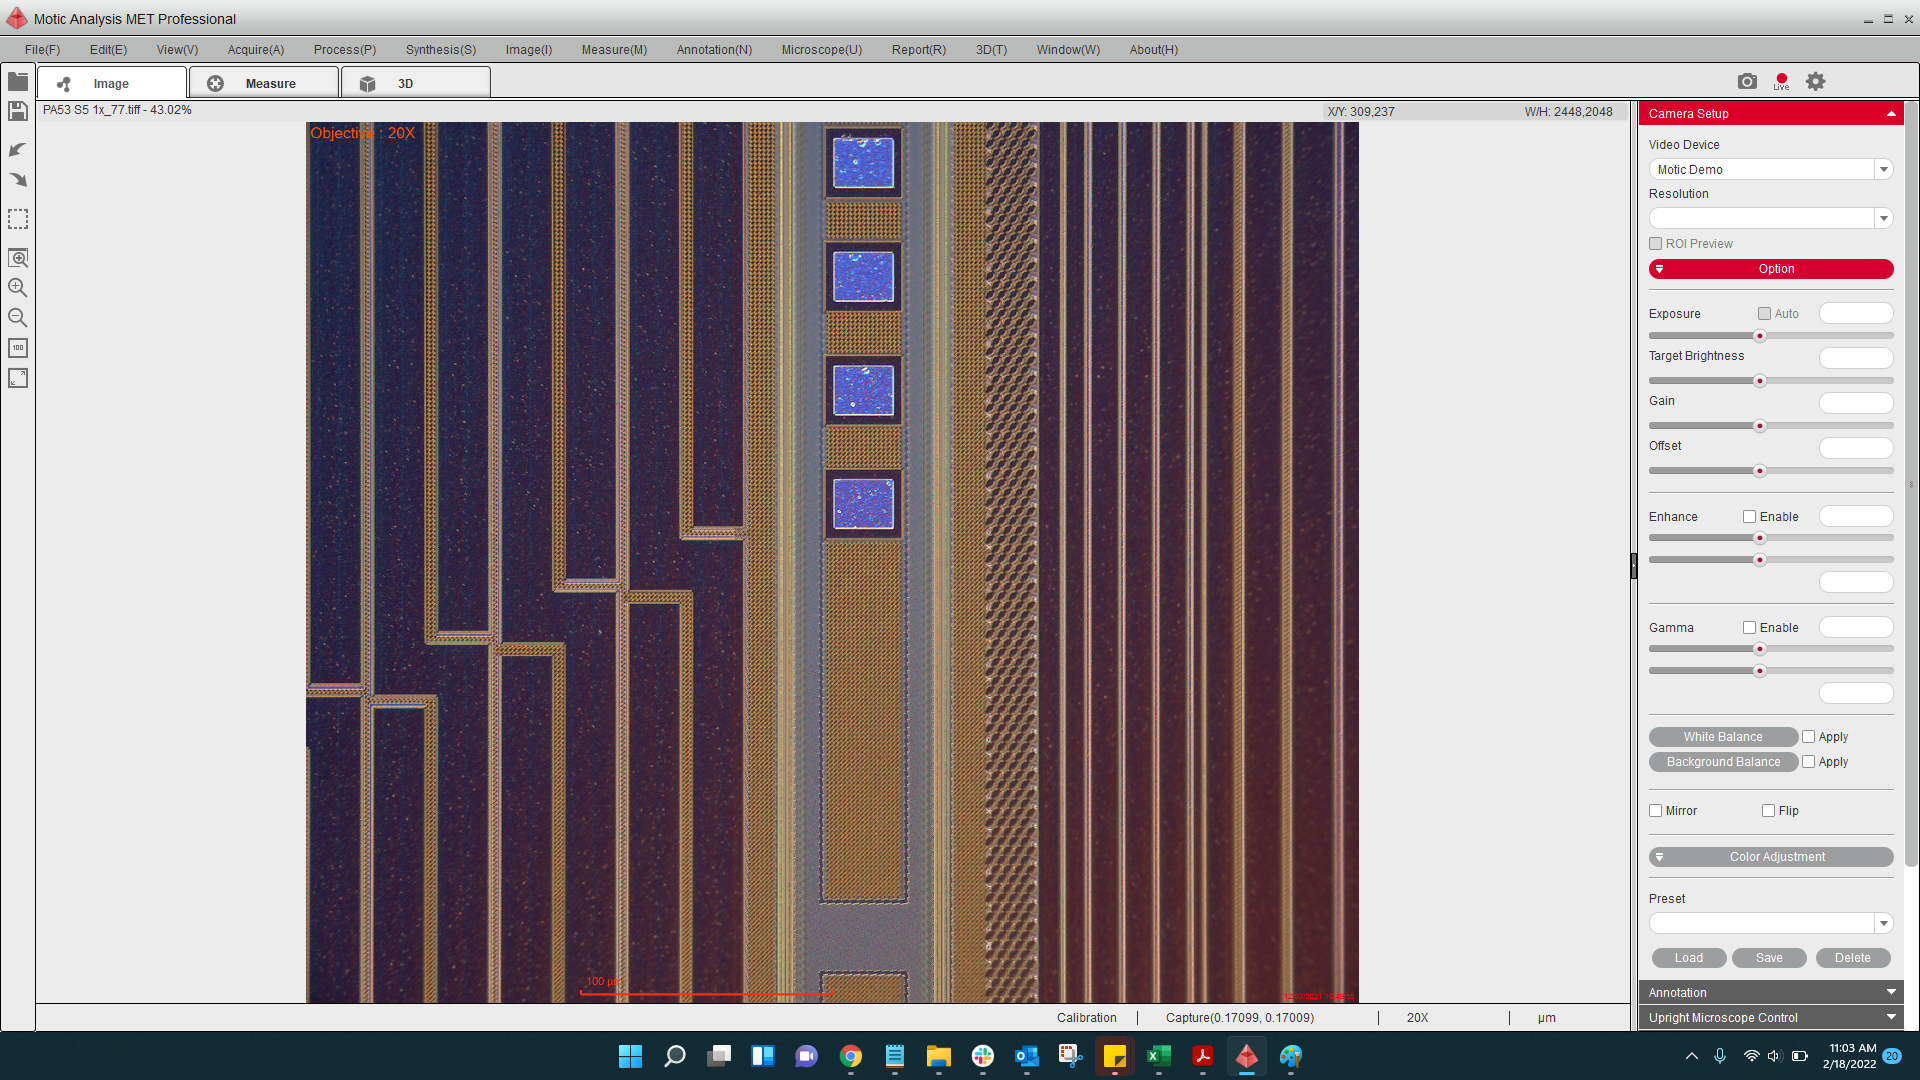Select the rectangular selection tool
The height and width of the screenshot is (1080, 1920).
(18, 219)
